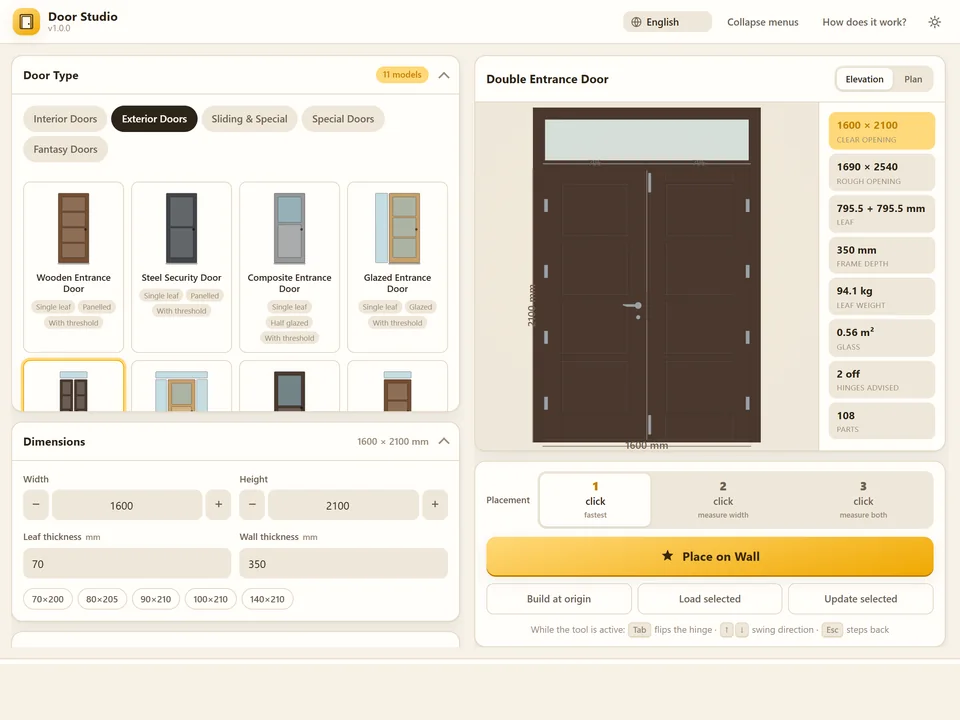Click Load selected button
The width and height of the screenshot is (960, 720).
(x=710, y=599)
